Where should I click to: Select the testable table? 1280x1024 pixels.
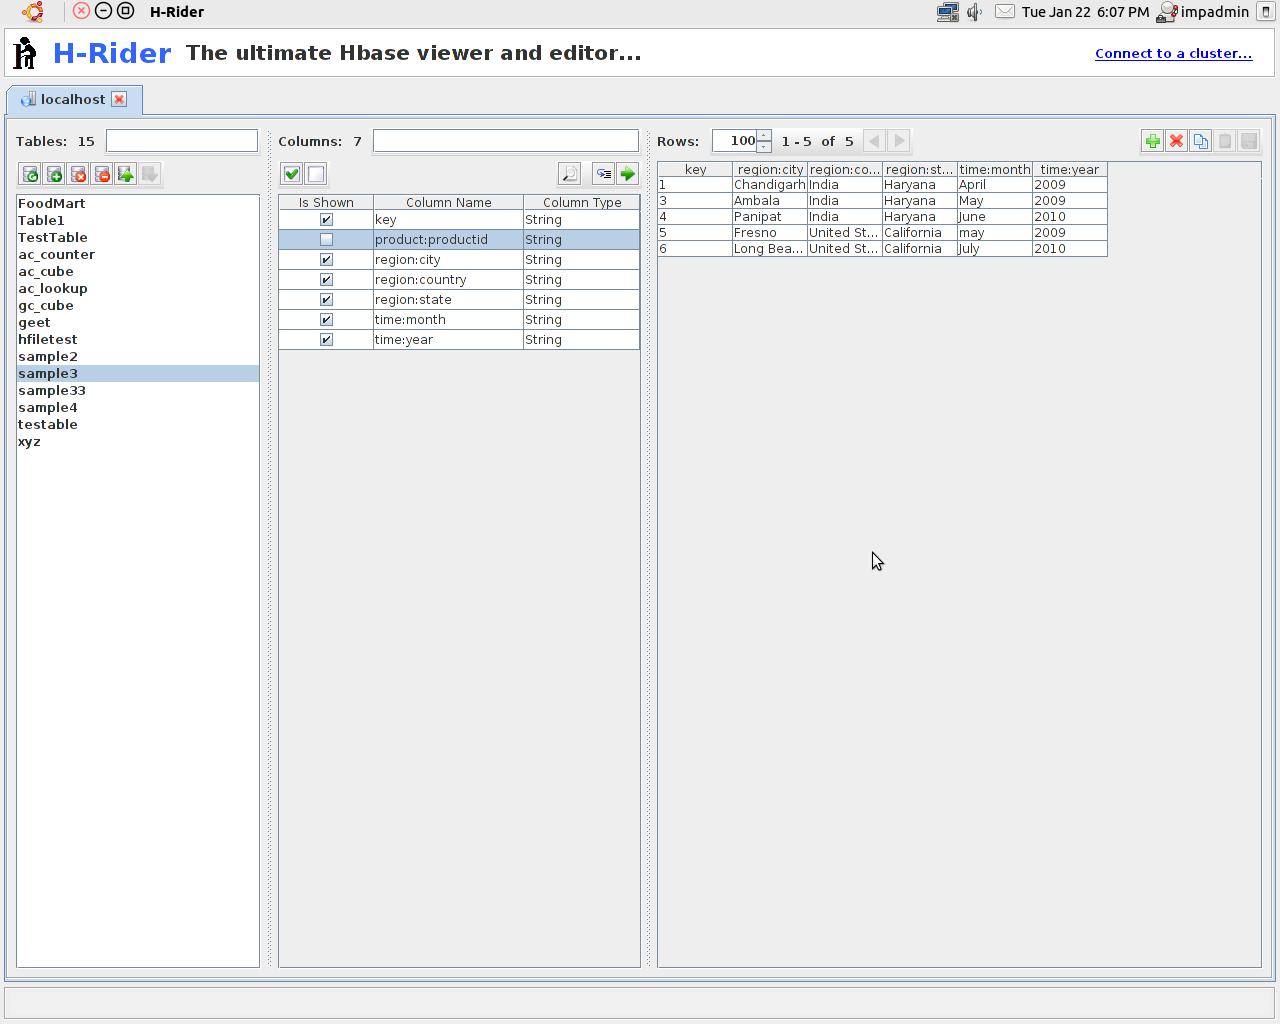click(x=138, y=425)
